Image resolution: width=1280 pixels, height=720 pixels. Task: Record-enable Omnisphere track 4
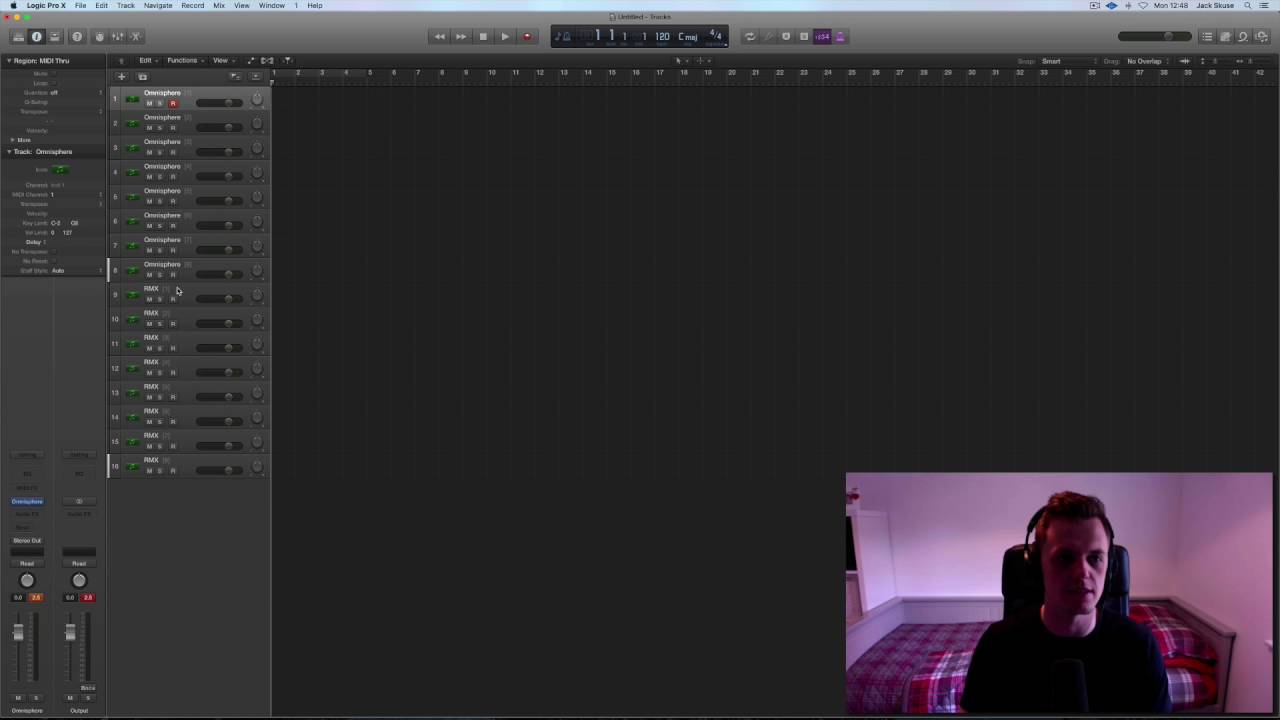[x=172, y=177]
